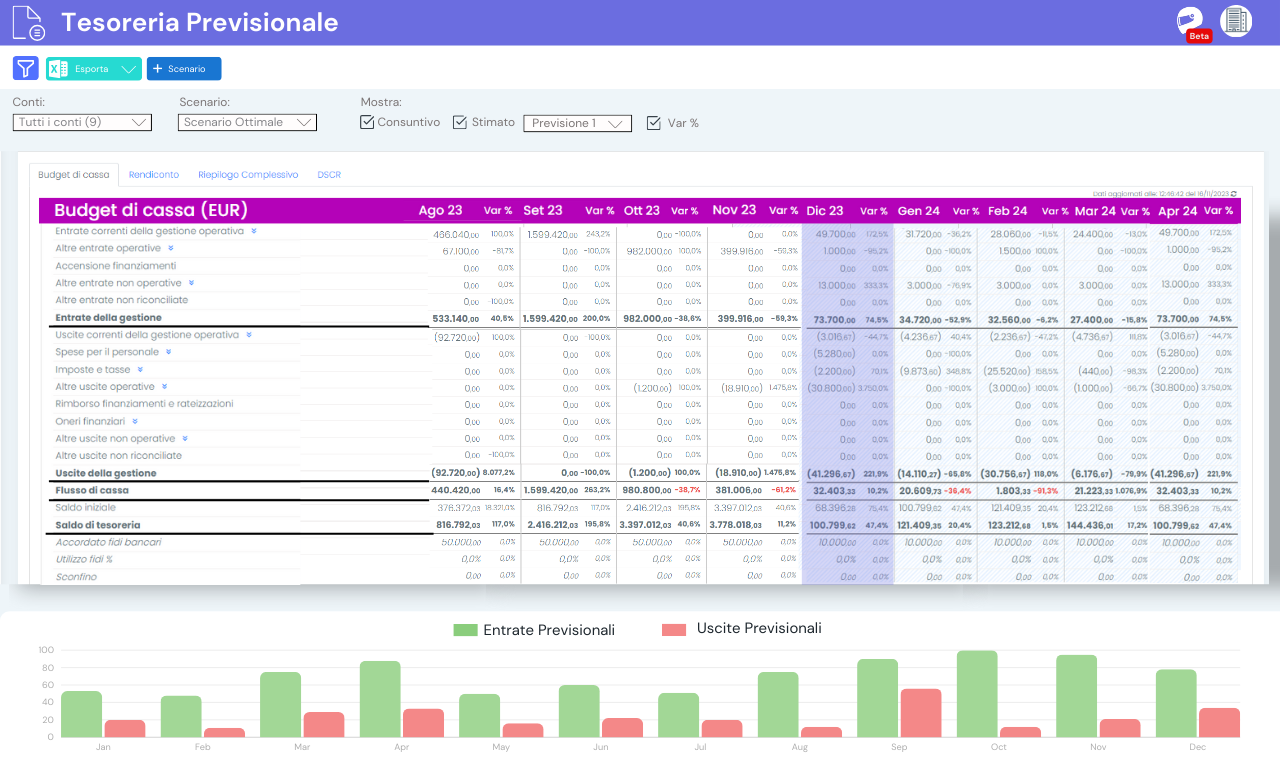The height and width of the screenshot is (768, 1280).
Task: Click Ago 23 Entrate della gestione value 533.140
Action: click(x=456, y=318)
